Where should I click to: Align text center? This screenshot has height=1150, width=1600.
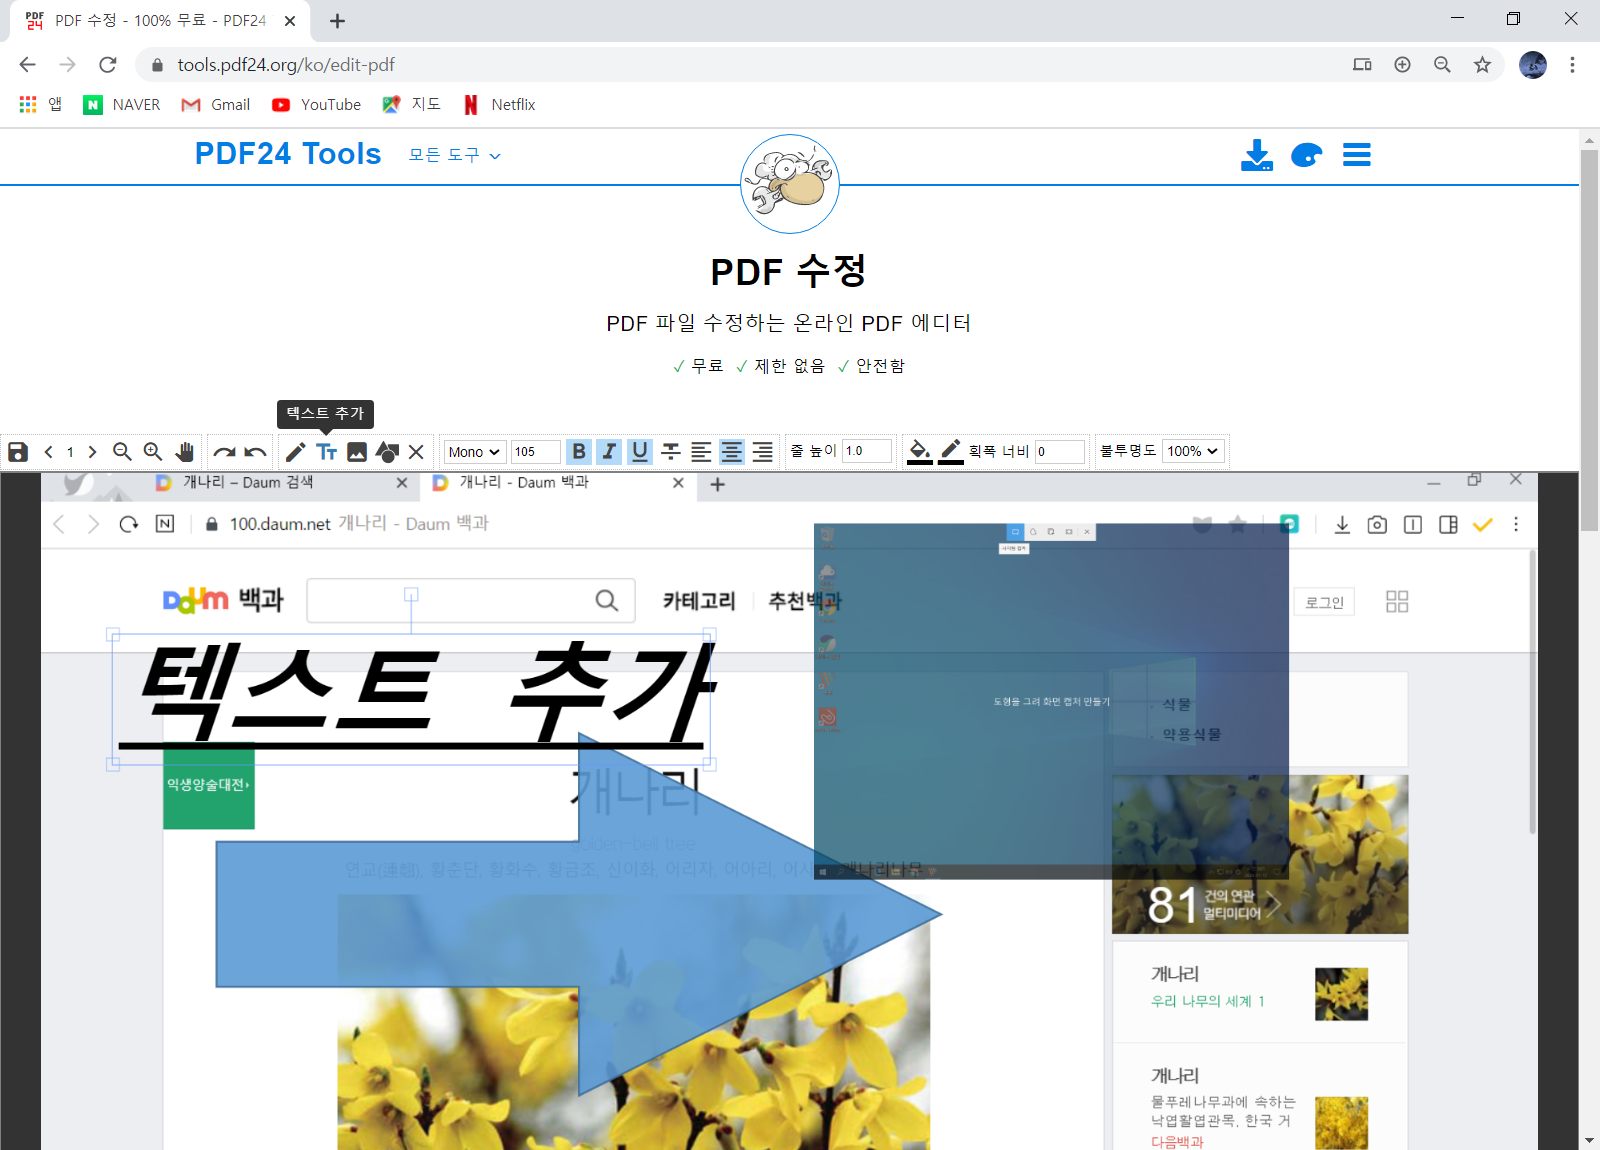[x=732, y=452]
